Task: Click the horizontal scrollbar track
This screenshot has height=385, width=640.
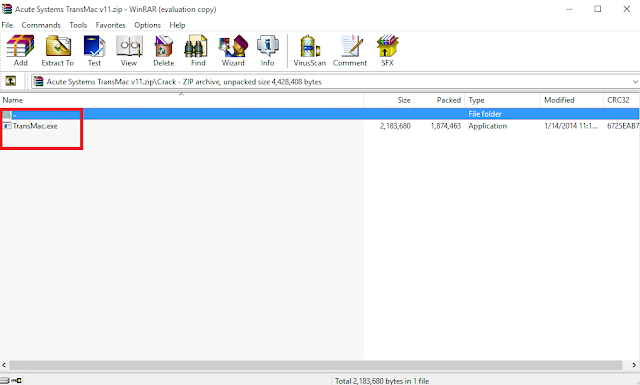Action: pos(316,365)
